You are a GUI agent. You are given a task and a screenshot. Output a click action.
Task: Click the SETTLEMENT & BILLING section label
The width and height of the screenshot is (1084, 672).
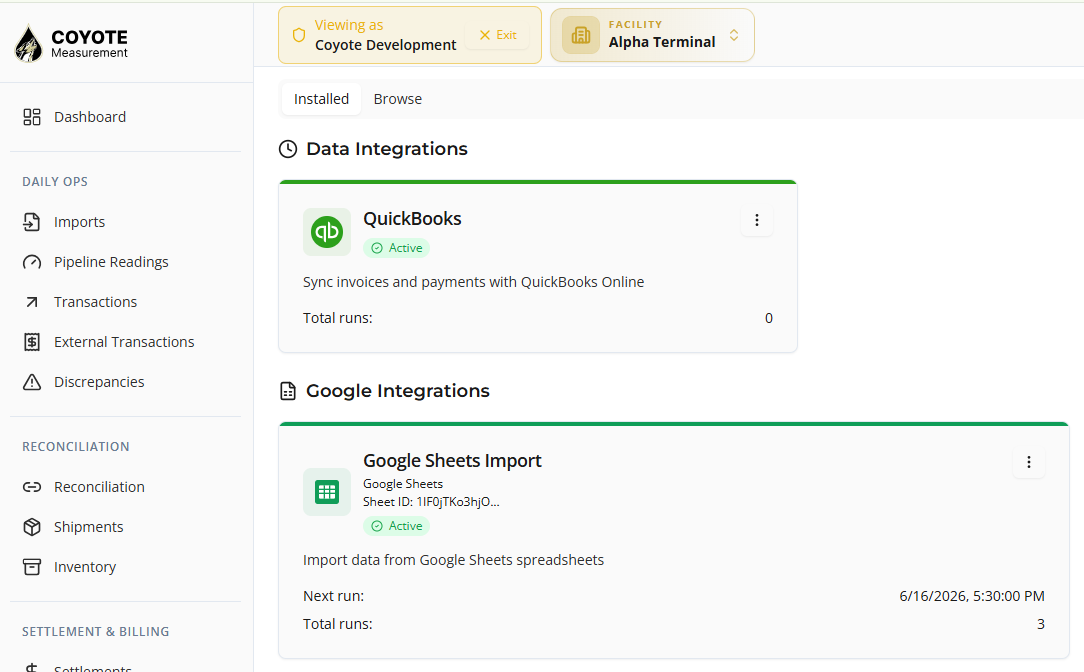[x=95, y=632]
